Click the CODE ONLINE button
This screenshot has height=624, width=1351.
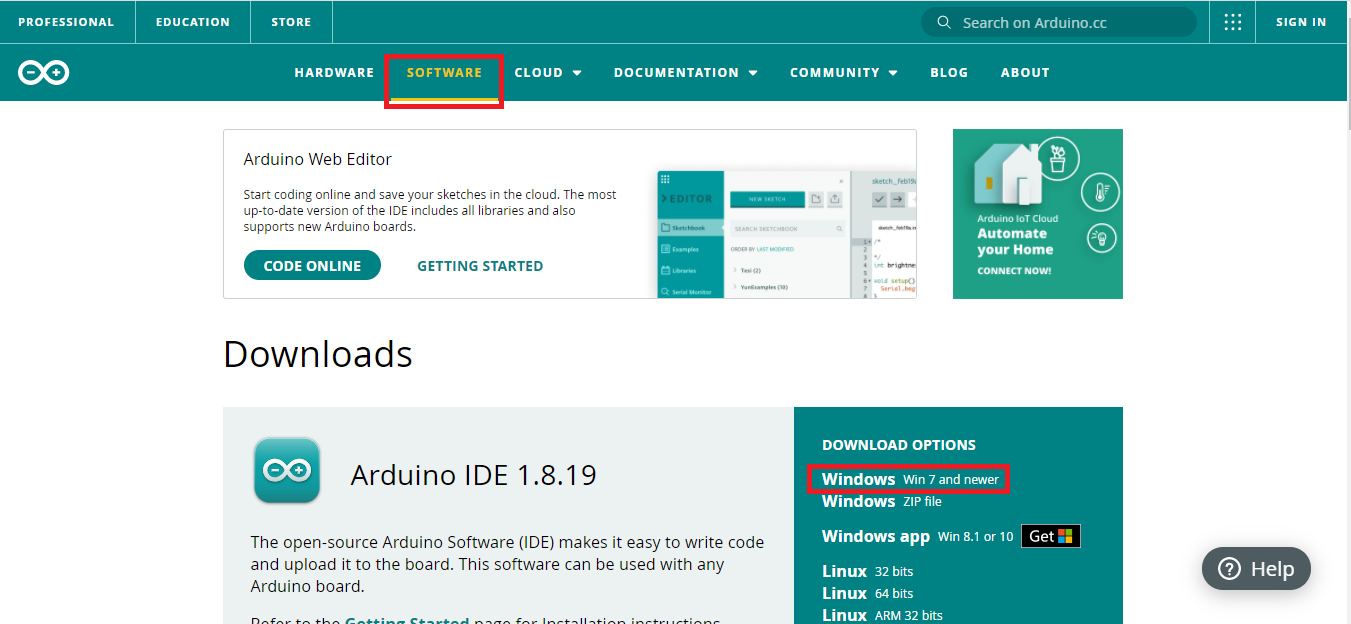(312, 265)
